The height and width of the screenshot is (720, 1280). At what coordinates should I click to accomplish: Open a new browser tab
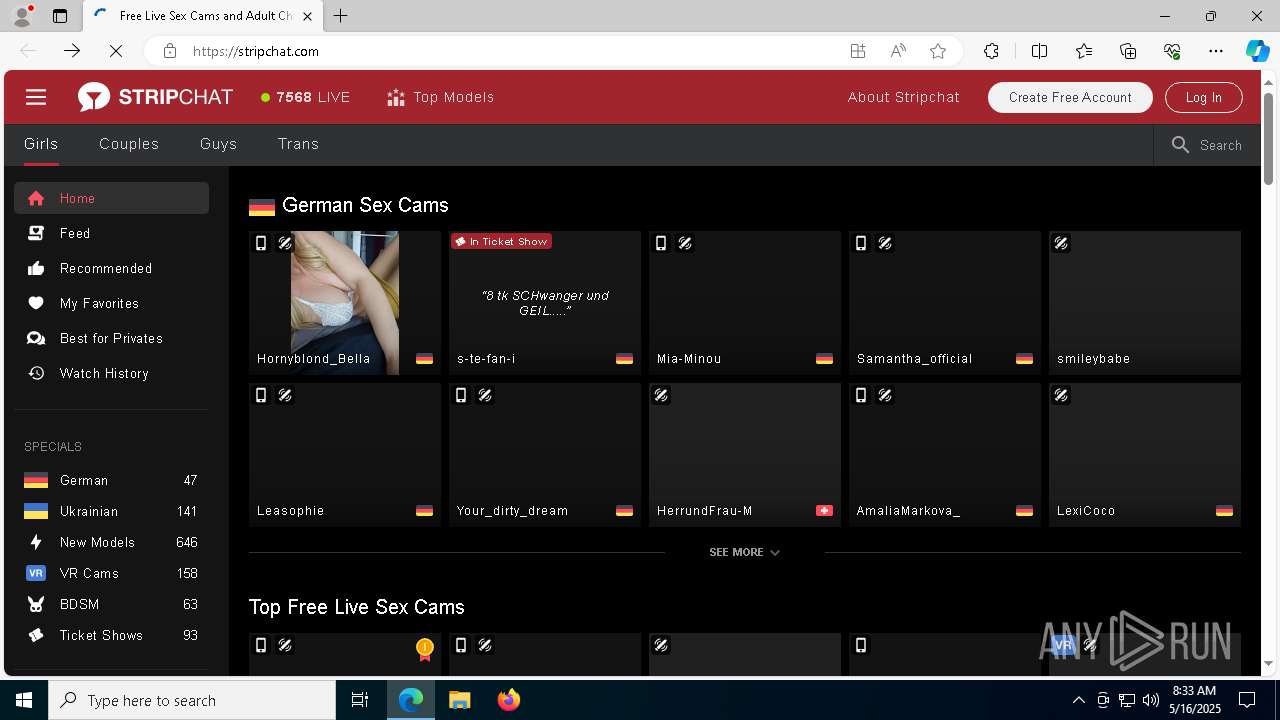(x=341, y=16)
